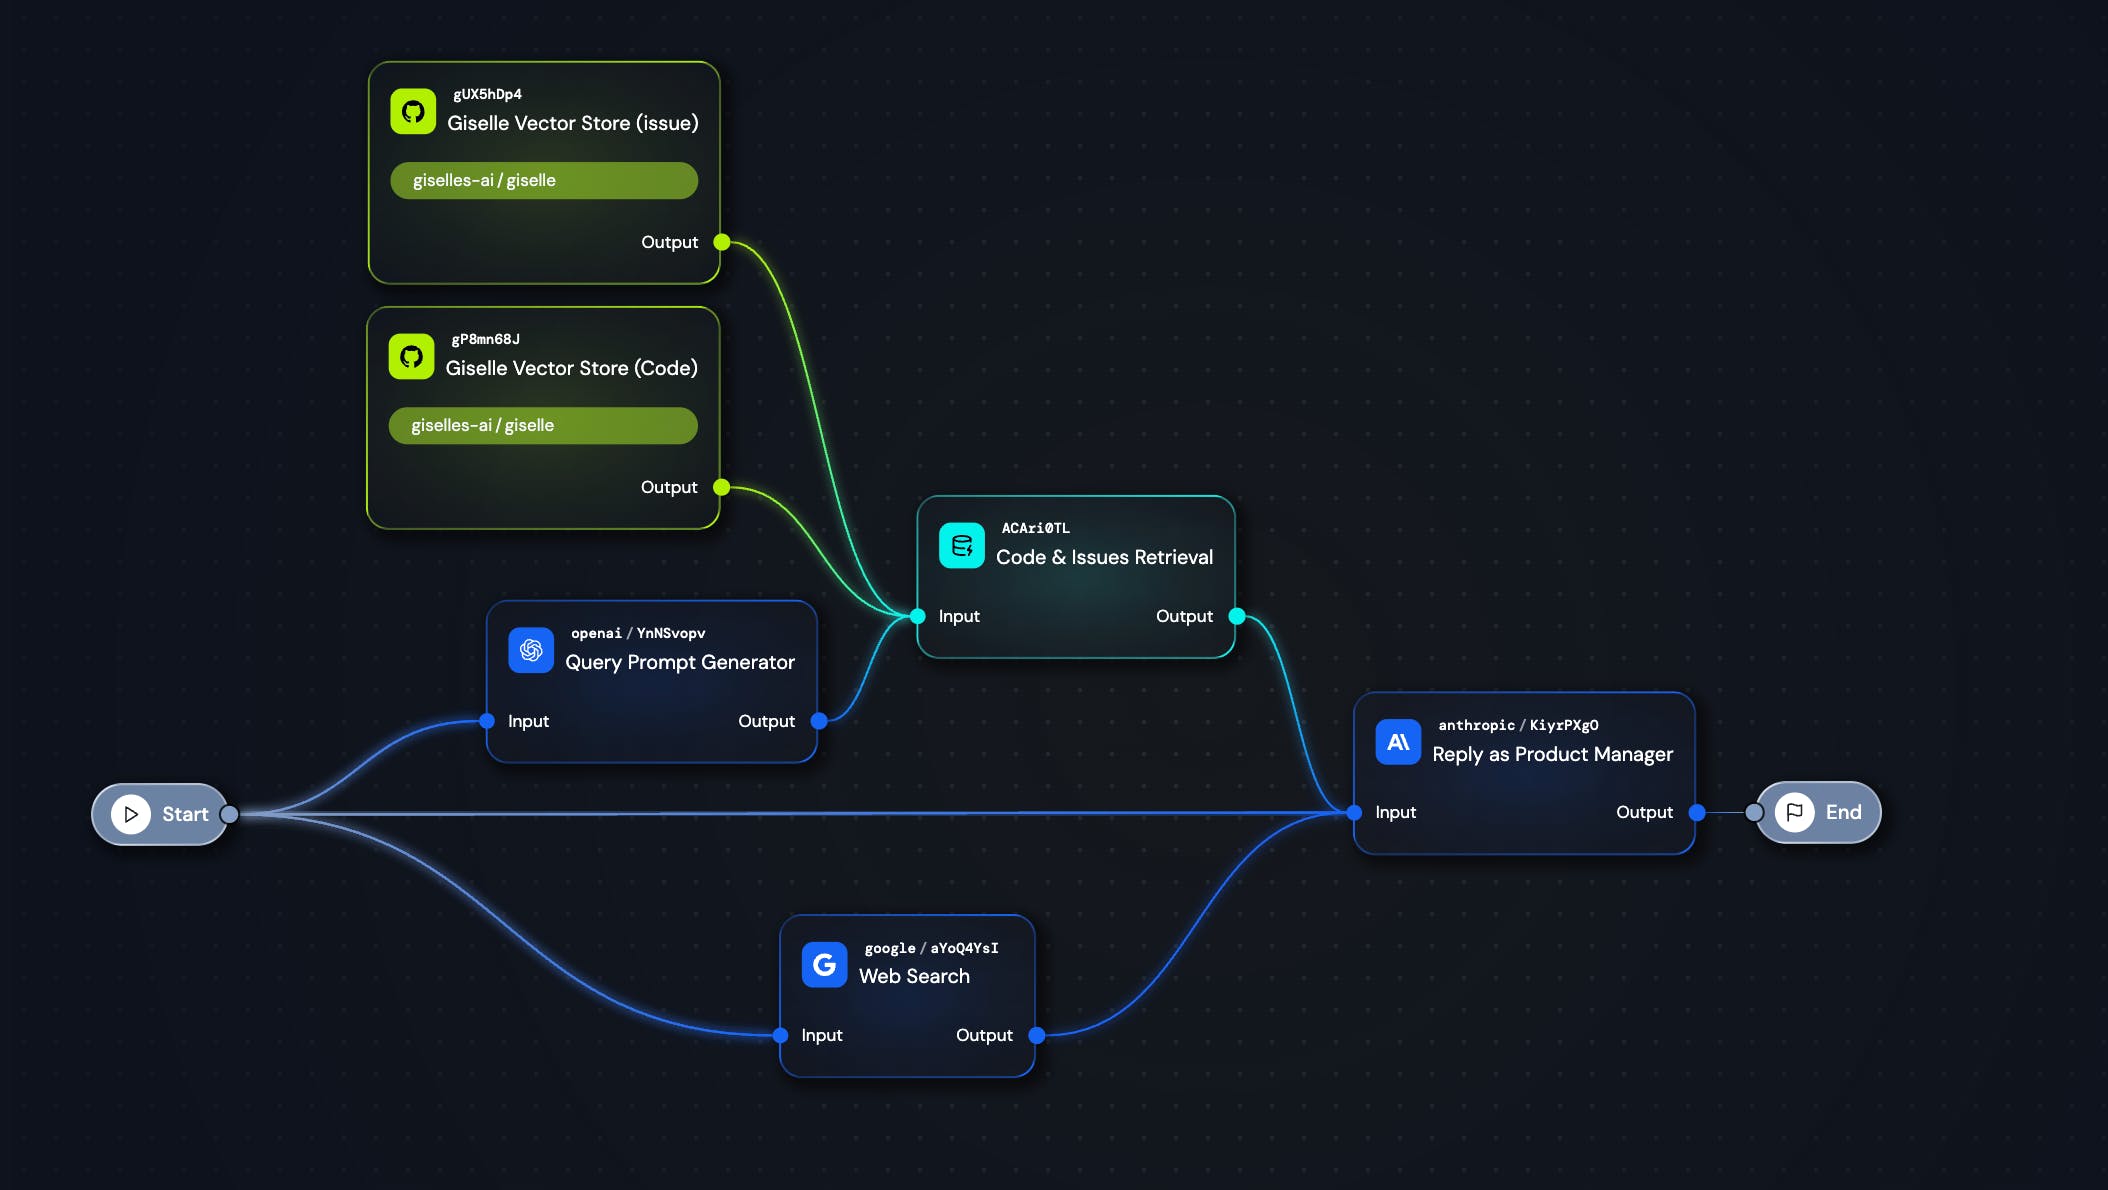This screenshot has height=1190, width=2108.
Task: Click the Output port of Web Search node
Action: pos(1037,1035)
